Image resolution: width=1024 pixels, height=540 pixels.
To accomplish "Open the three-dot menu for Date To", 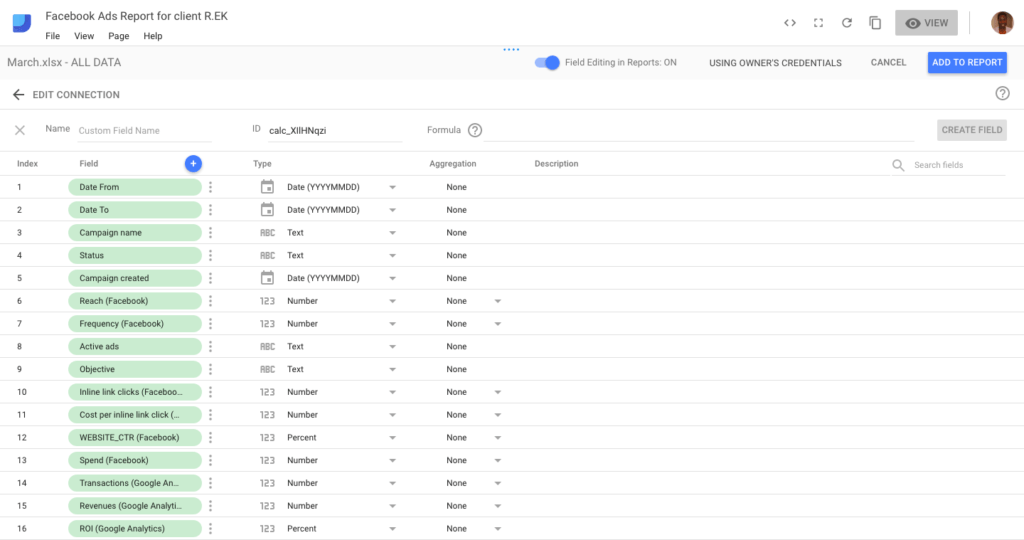I will tap(210, 210).
